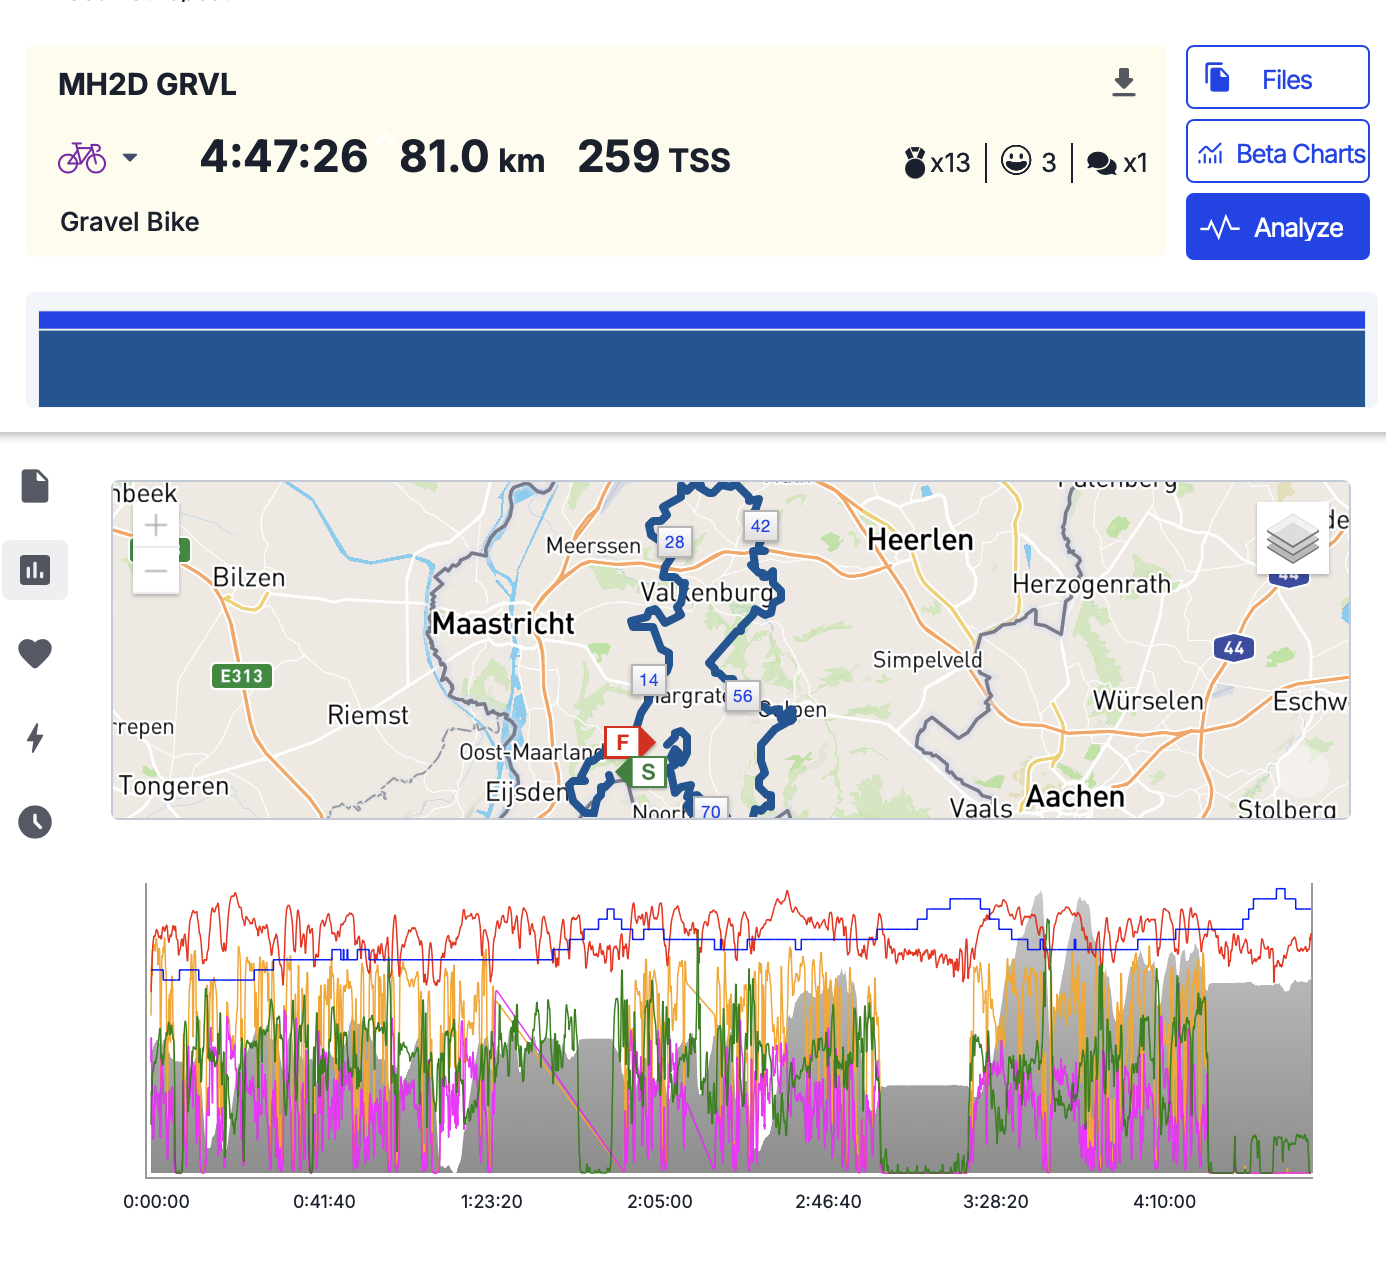
Task: Click the Analyze button
Action: point(1277,228)
